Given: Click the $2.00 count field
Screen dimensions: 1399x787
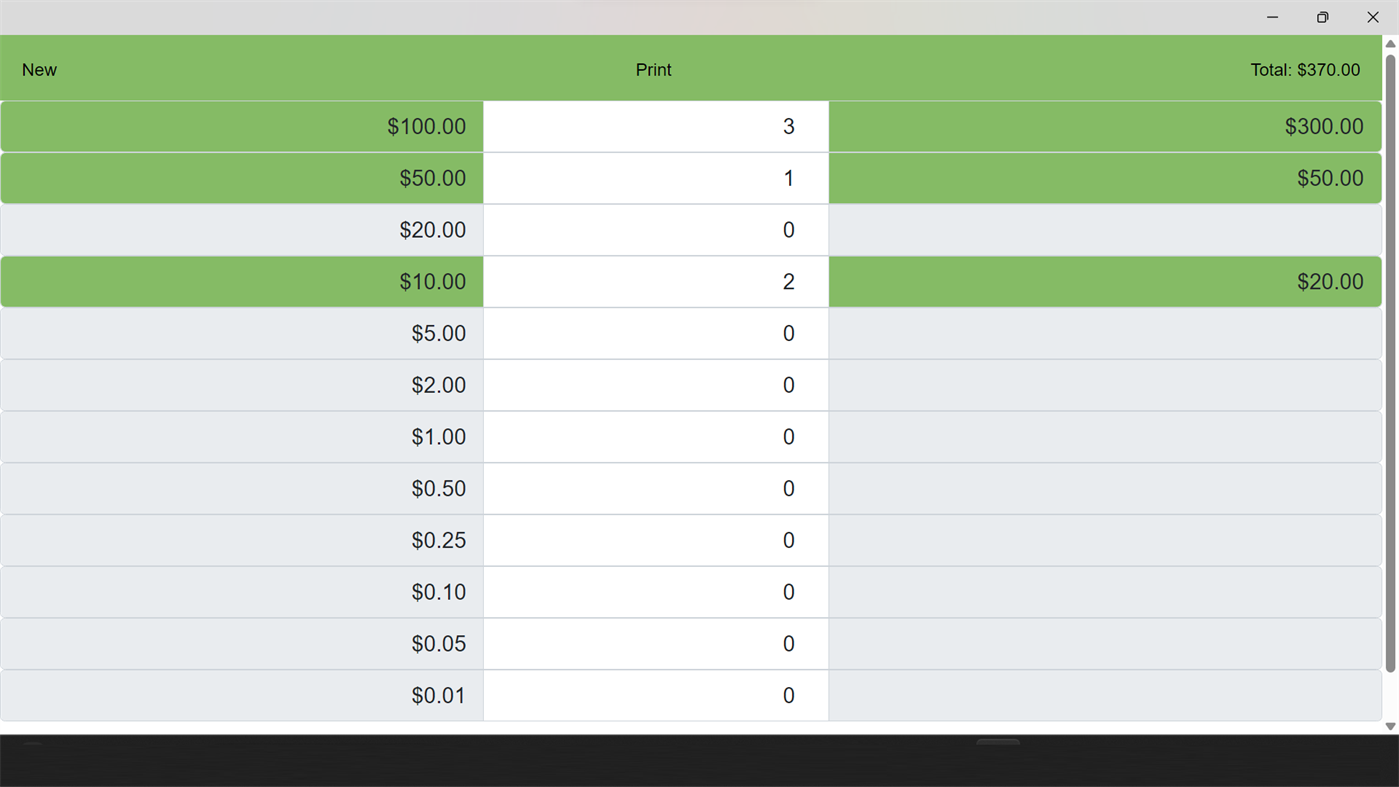Looking at the screenshot, I should coord(655,385).
